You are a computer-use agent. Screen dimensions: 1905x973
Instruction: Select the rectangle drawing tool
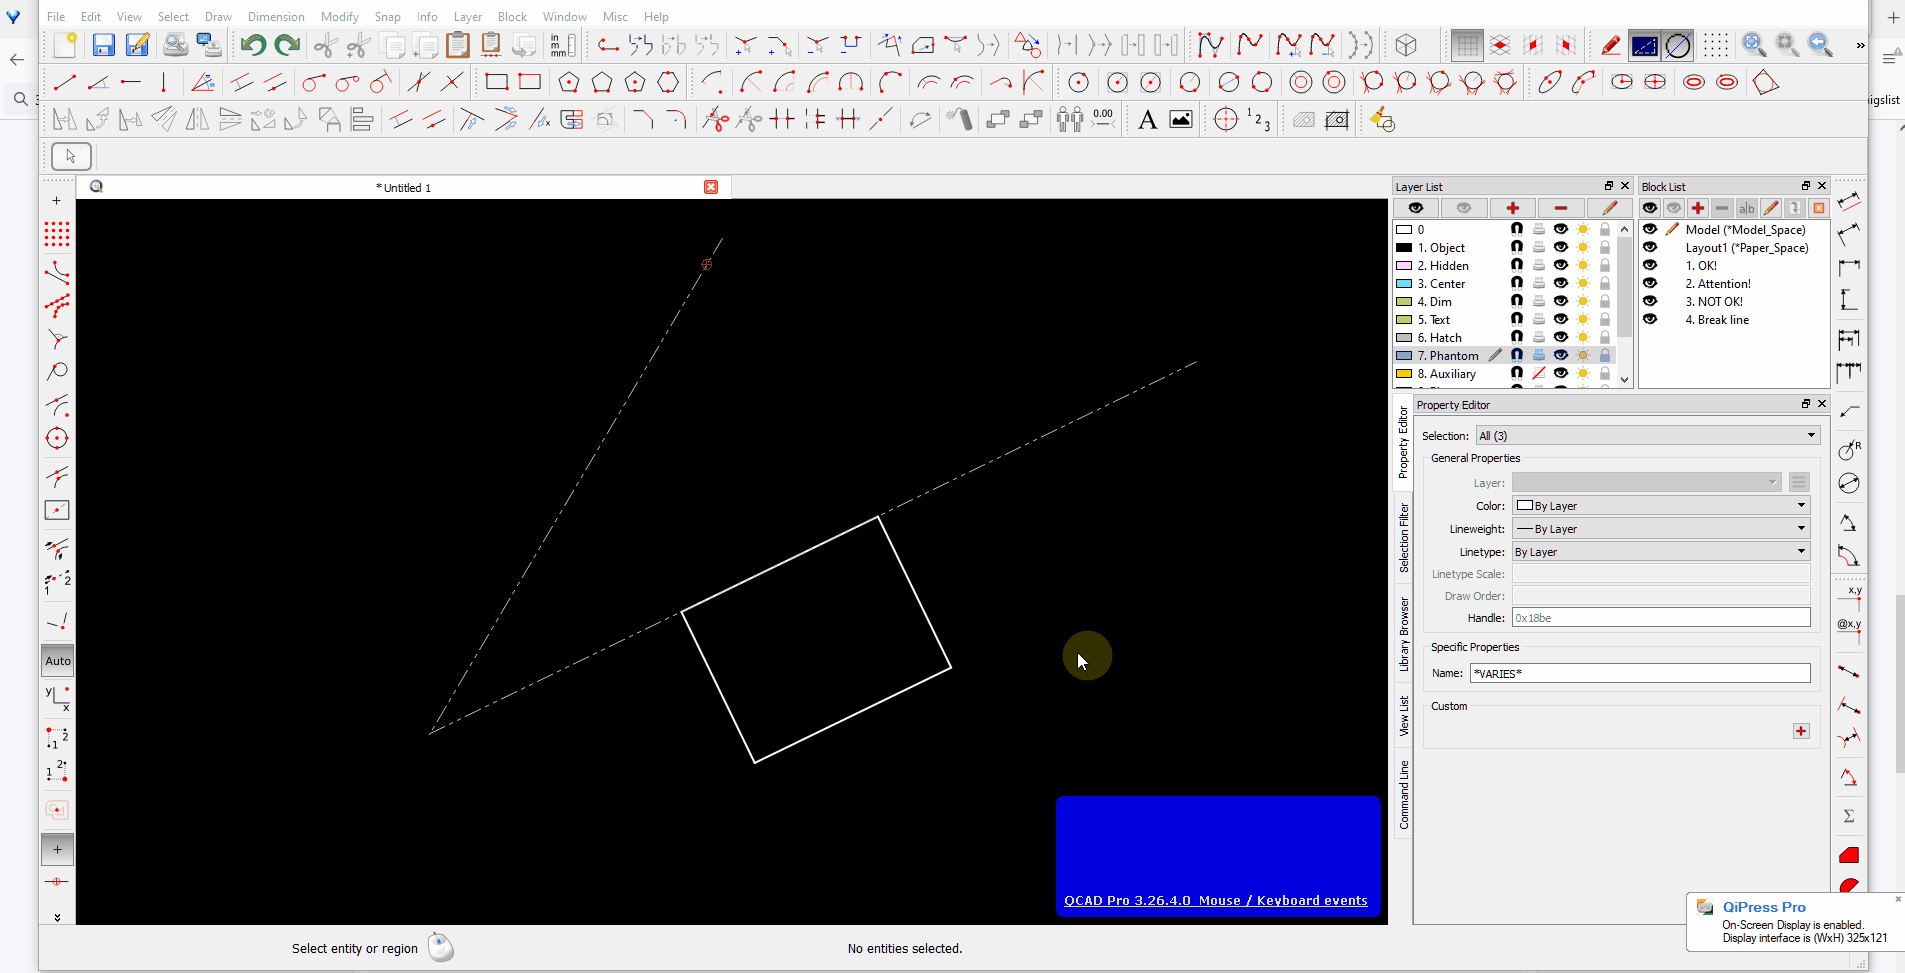(x=497, y=82)
